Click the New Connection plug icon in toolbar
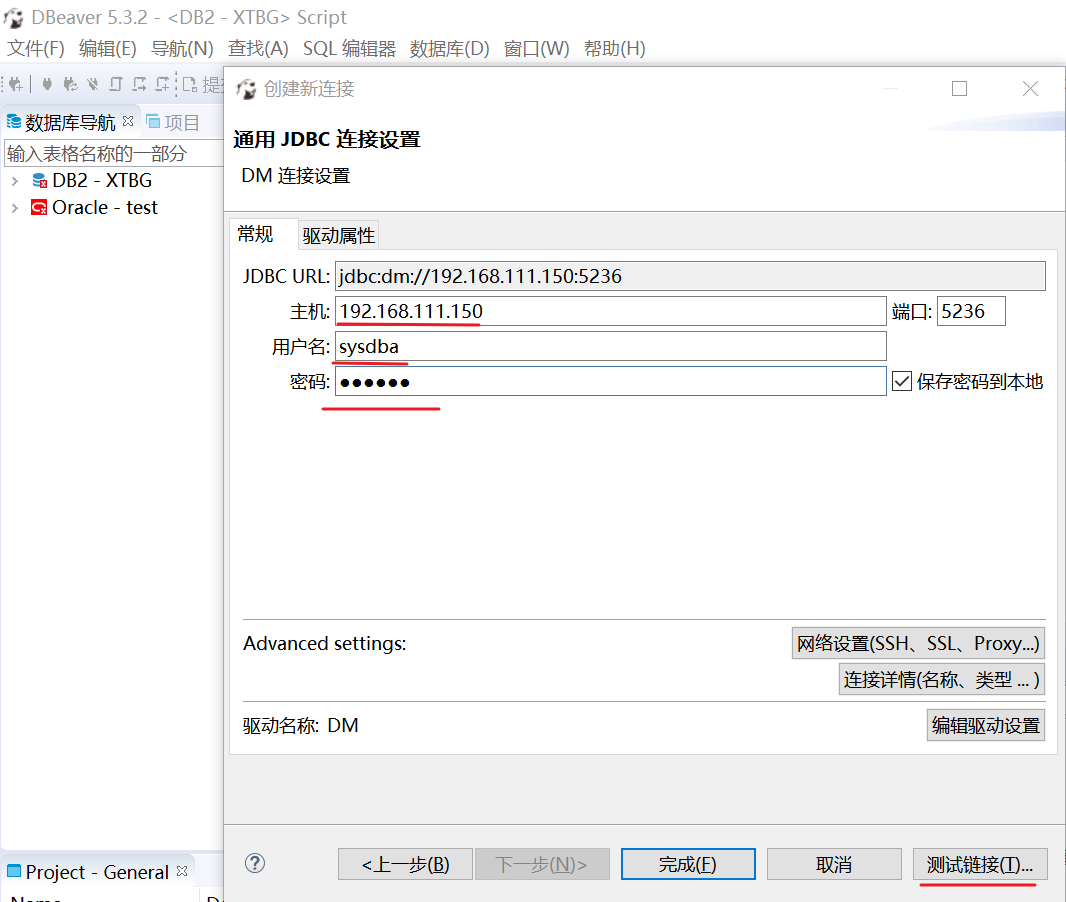The width and height of the screenshot is (1066, 902). coord(15,84)
